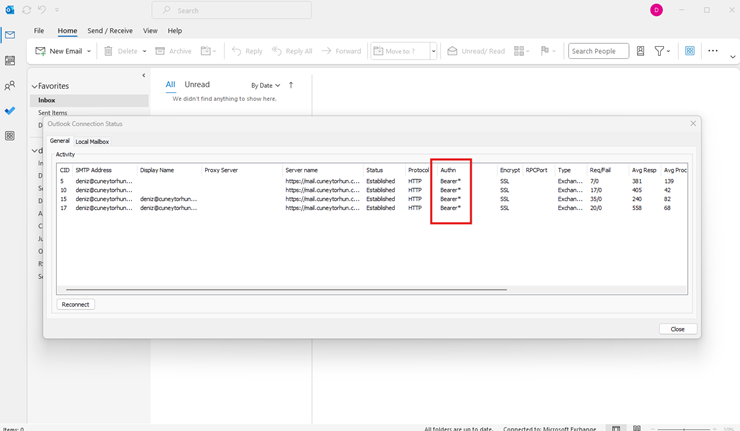Click the Close button in dialog
This screenshot has height=431, width=740.
point(677,329)
